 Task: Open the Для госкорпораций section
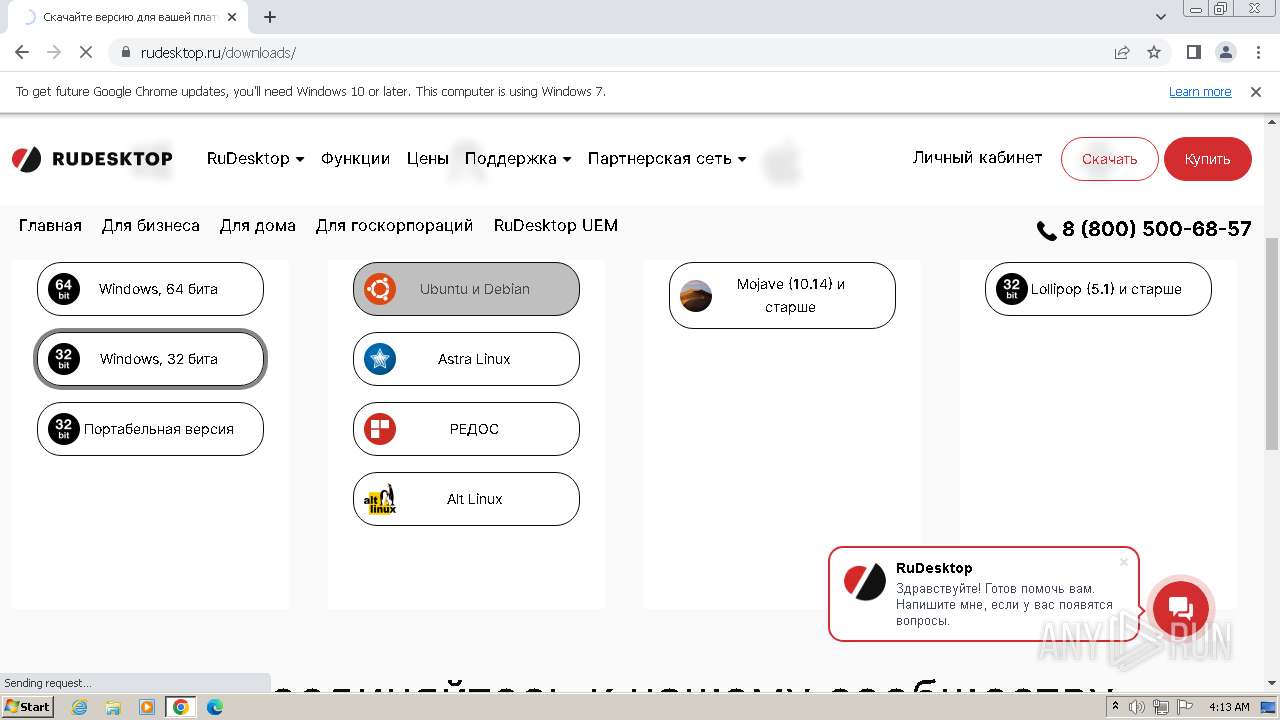tap(394, 226)
